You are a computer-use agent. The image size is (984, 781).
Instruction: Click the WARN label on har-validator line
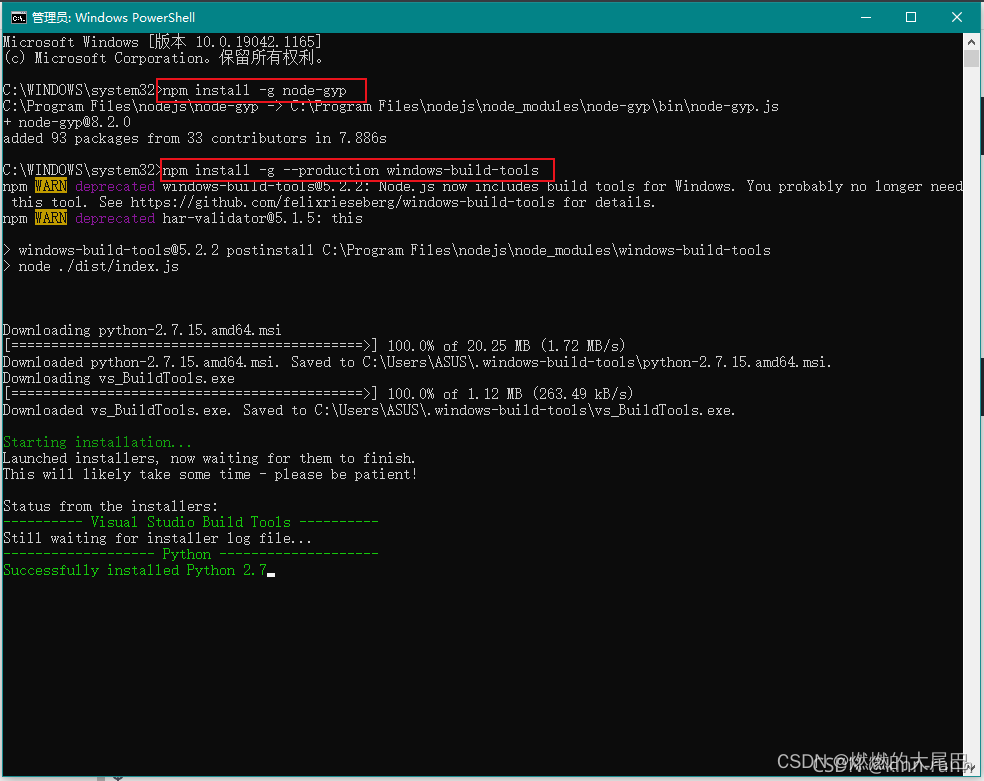[51, 218]
